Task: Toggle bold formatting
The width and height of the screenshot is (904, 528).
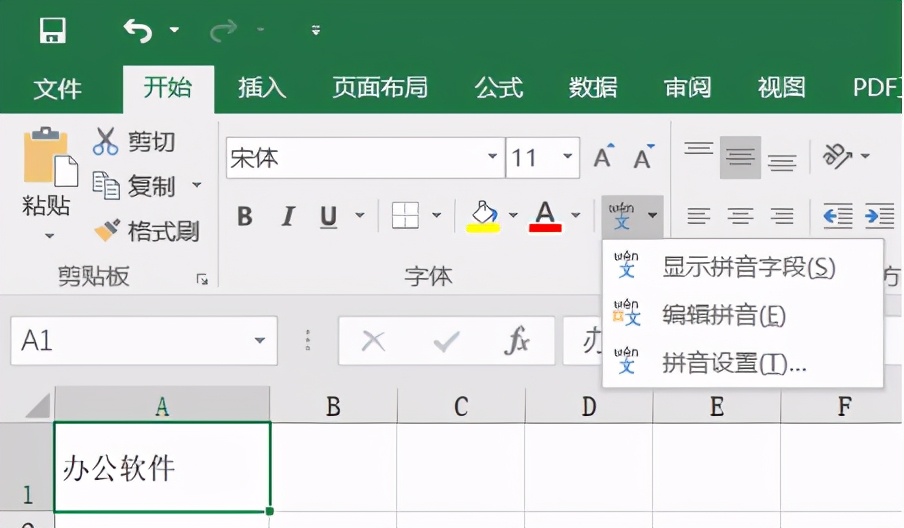Action: tap(245, 216)
